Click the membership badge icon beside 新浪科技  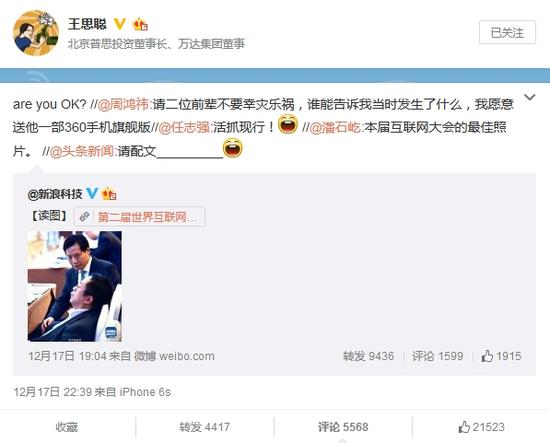(109, 194)
